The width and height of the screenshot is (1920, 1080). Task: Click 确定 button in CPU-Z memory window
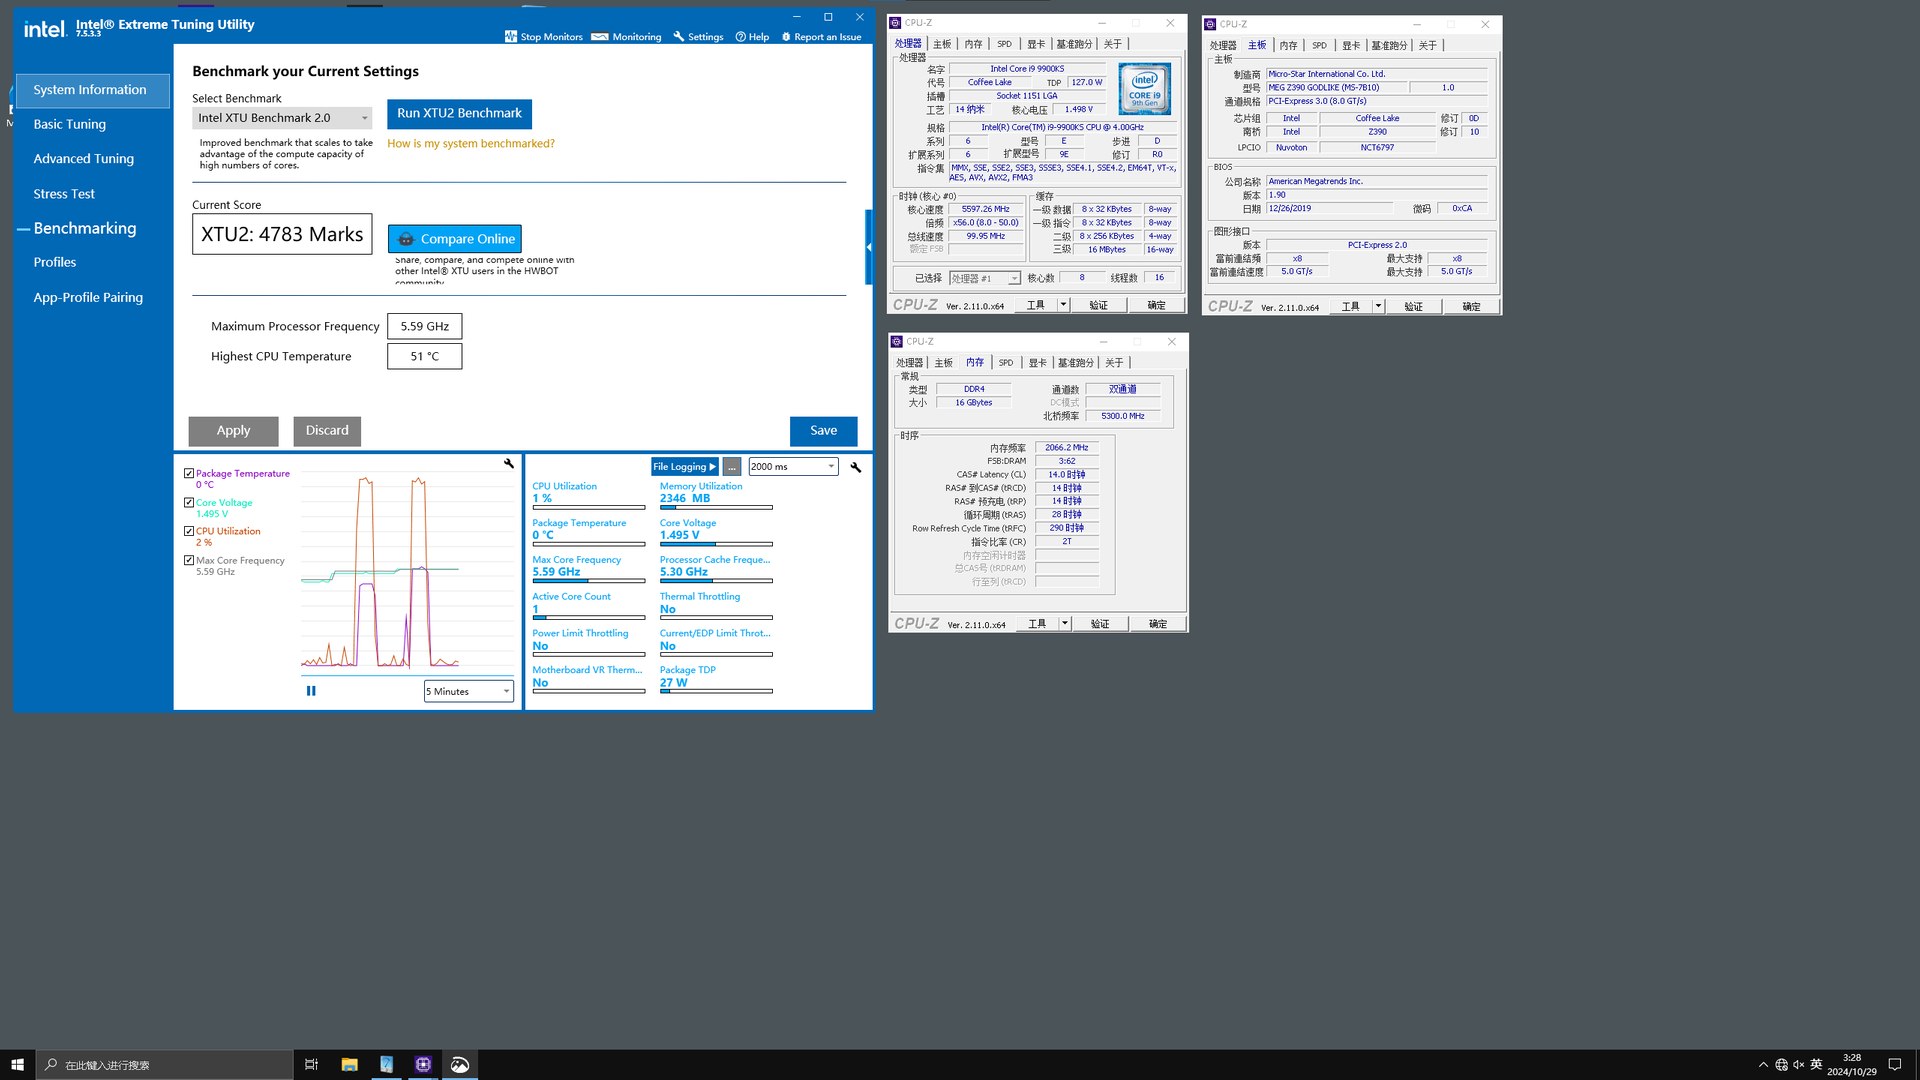[x=1158, y=623]
